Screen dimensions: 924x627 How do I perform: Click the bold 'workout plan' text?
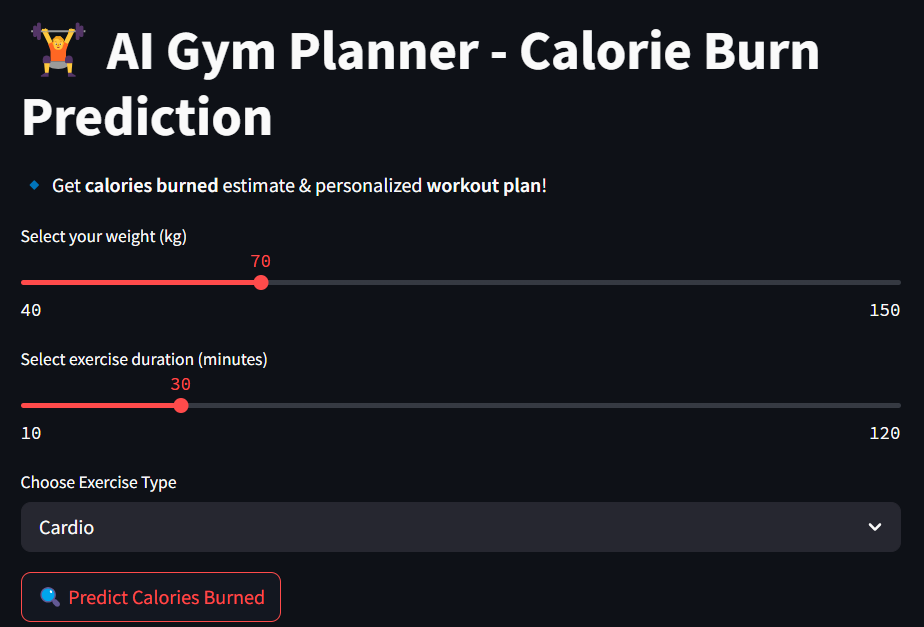(x=484, y=186)
